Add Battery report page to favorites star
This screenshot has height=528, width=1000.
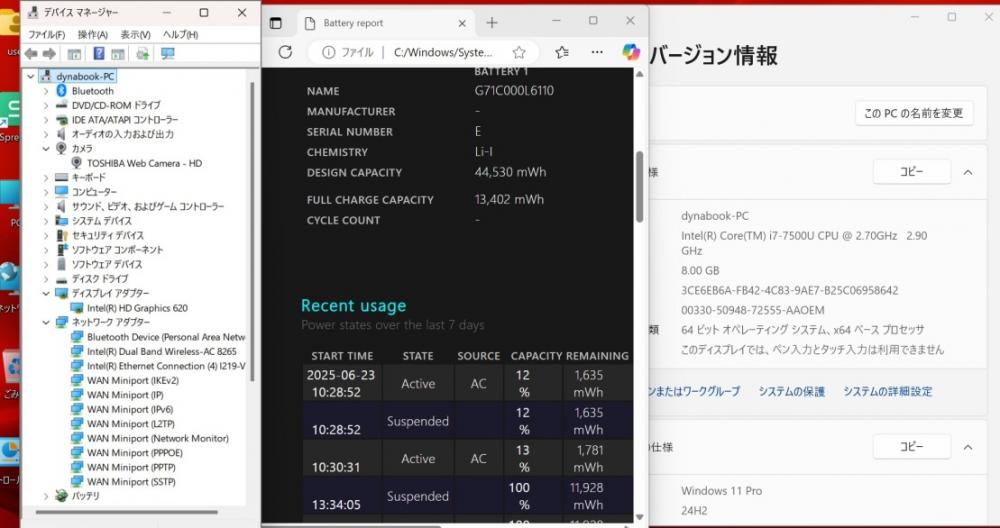[x=519, y=52]
